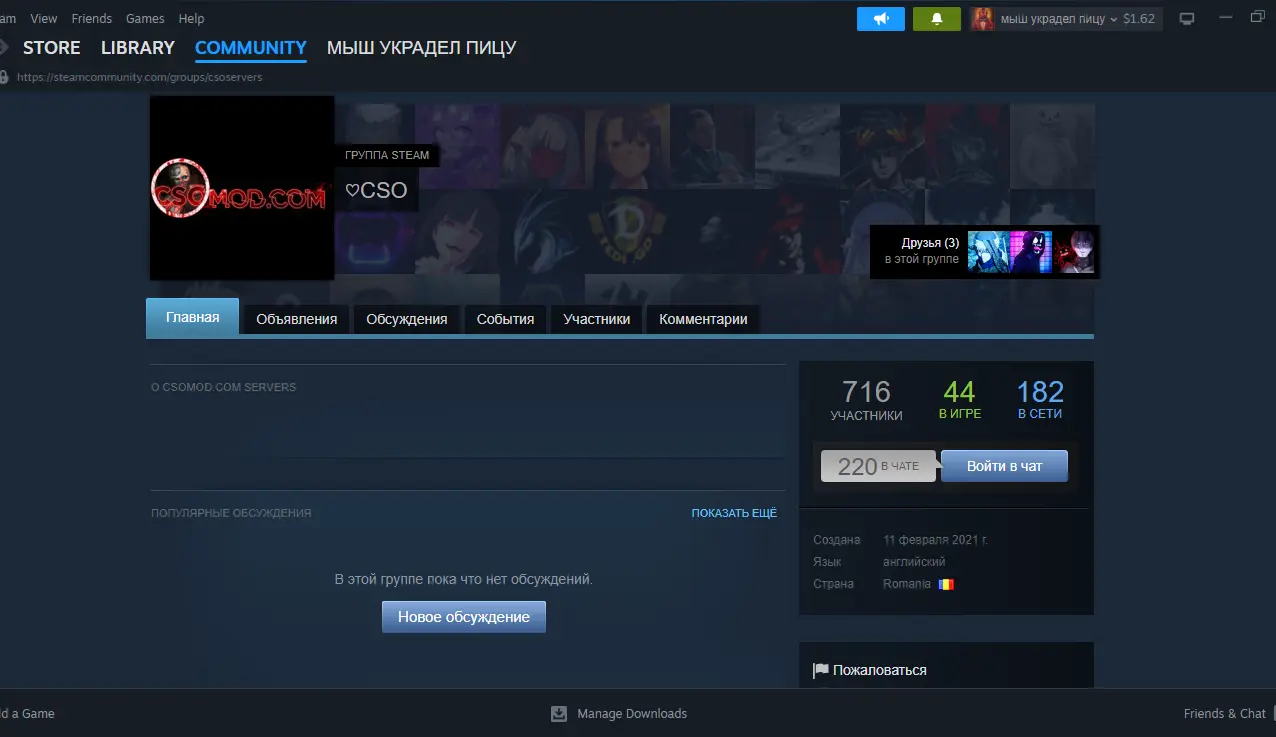Click the language value английский
This screenshot has height=737, width=1276.
[914, 562]
